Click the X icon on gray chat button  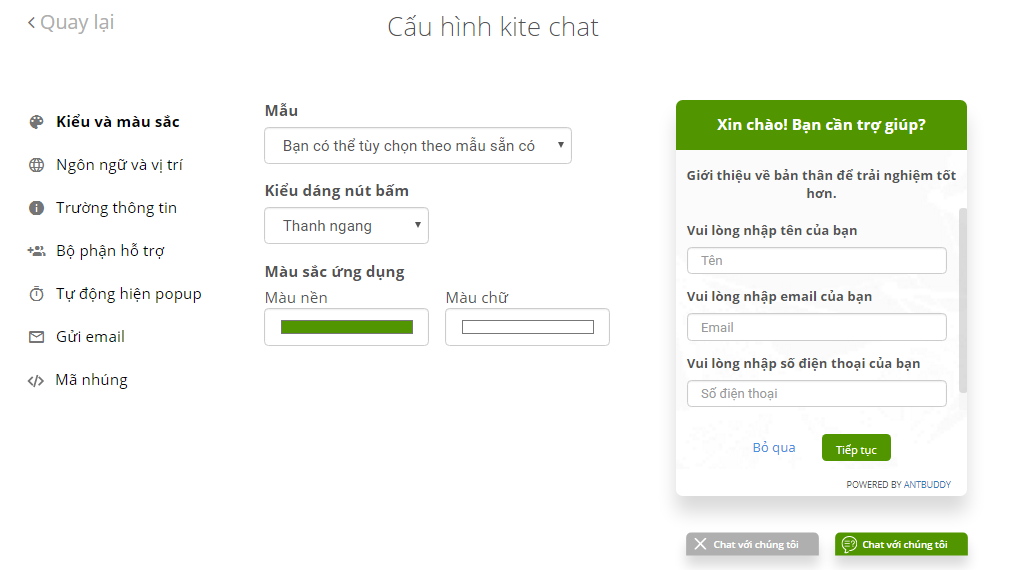[x=700, y=544]
